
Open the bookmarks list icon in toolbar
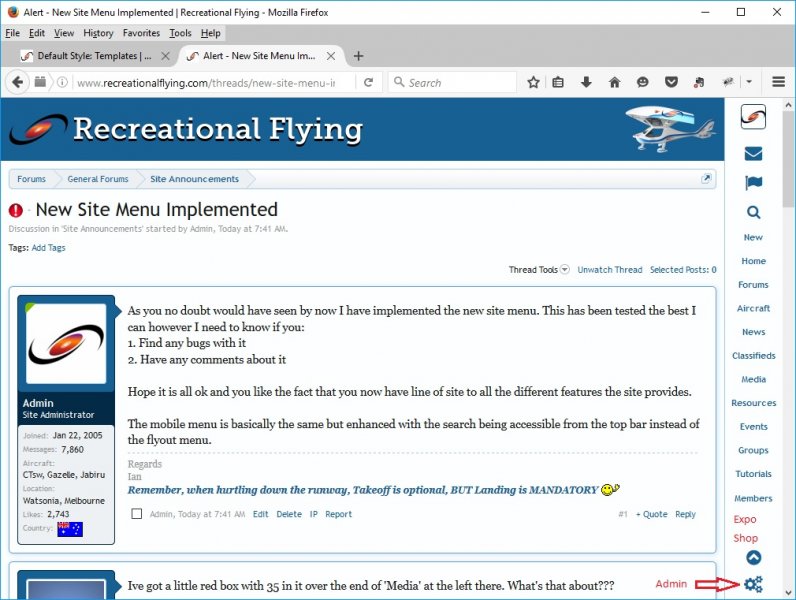point(558,82)
